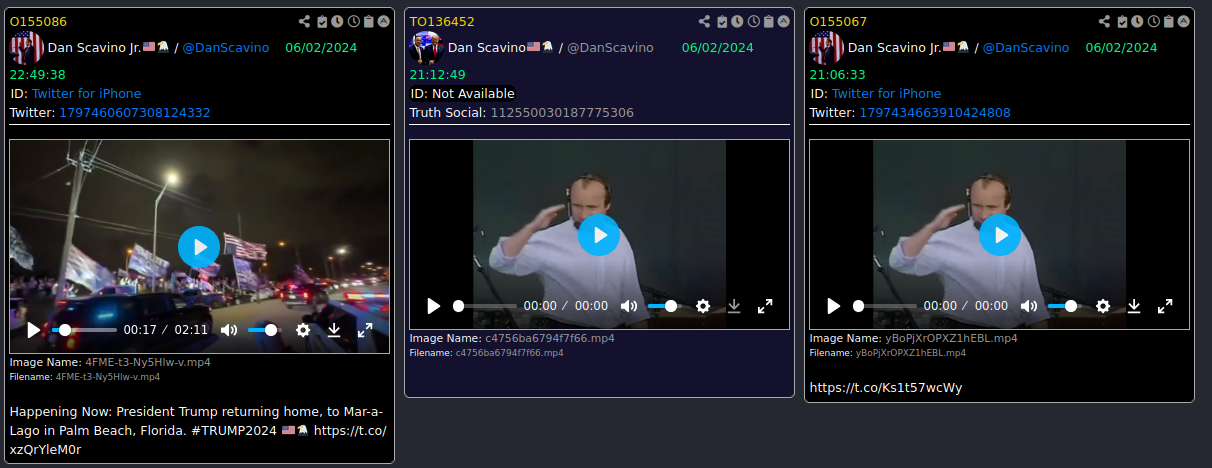Collapse card O155067 with up-chevron icon
Screen dimensions: 1212x468
1184,21
